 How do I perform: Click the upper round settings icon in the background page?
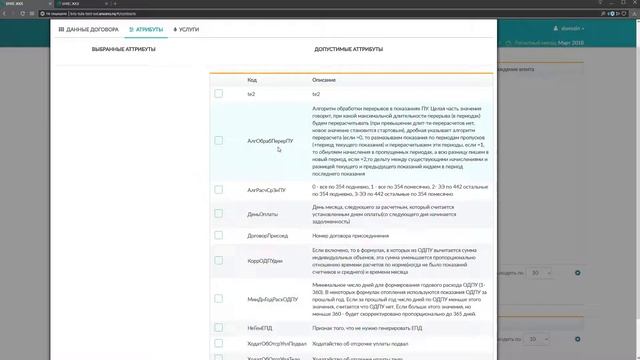coord(578,273)
